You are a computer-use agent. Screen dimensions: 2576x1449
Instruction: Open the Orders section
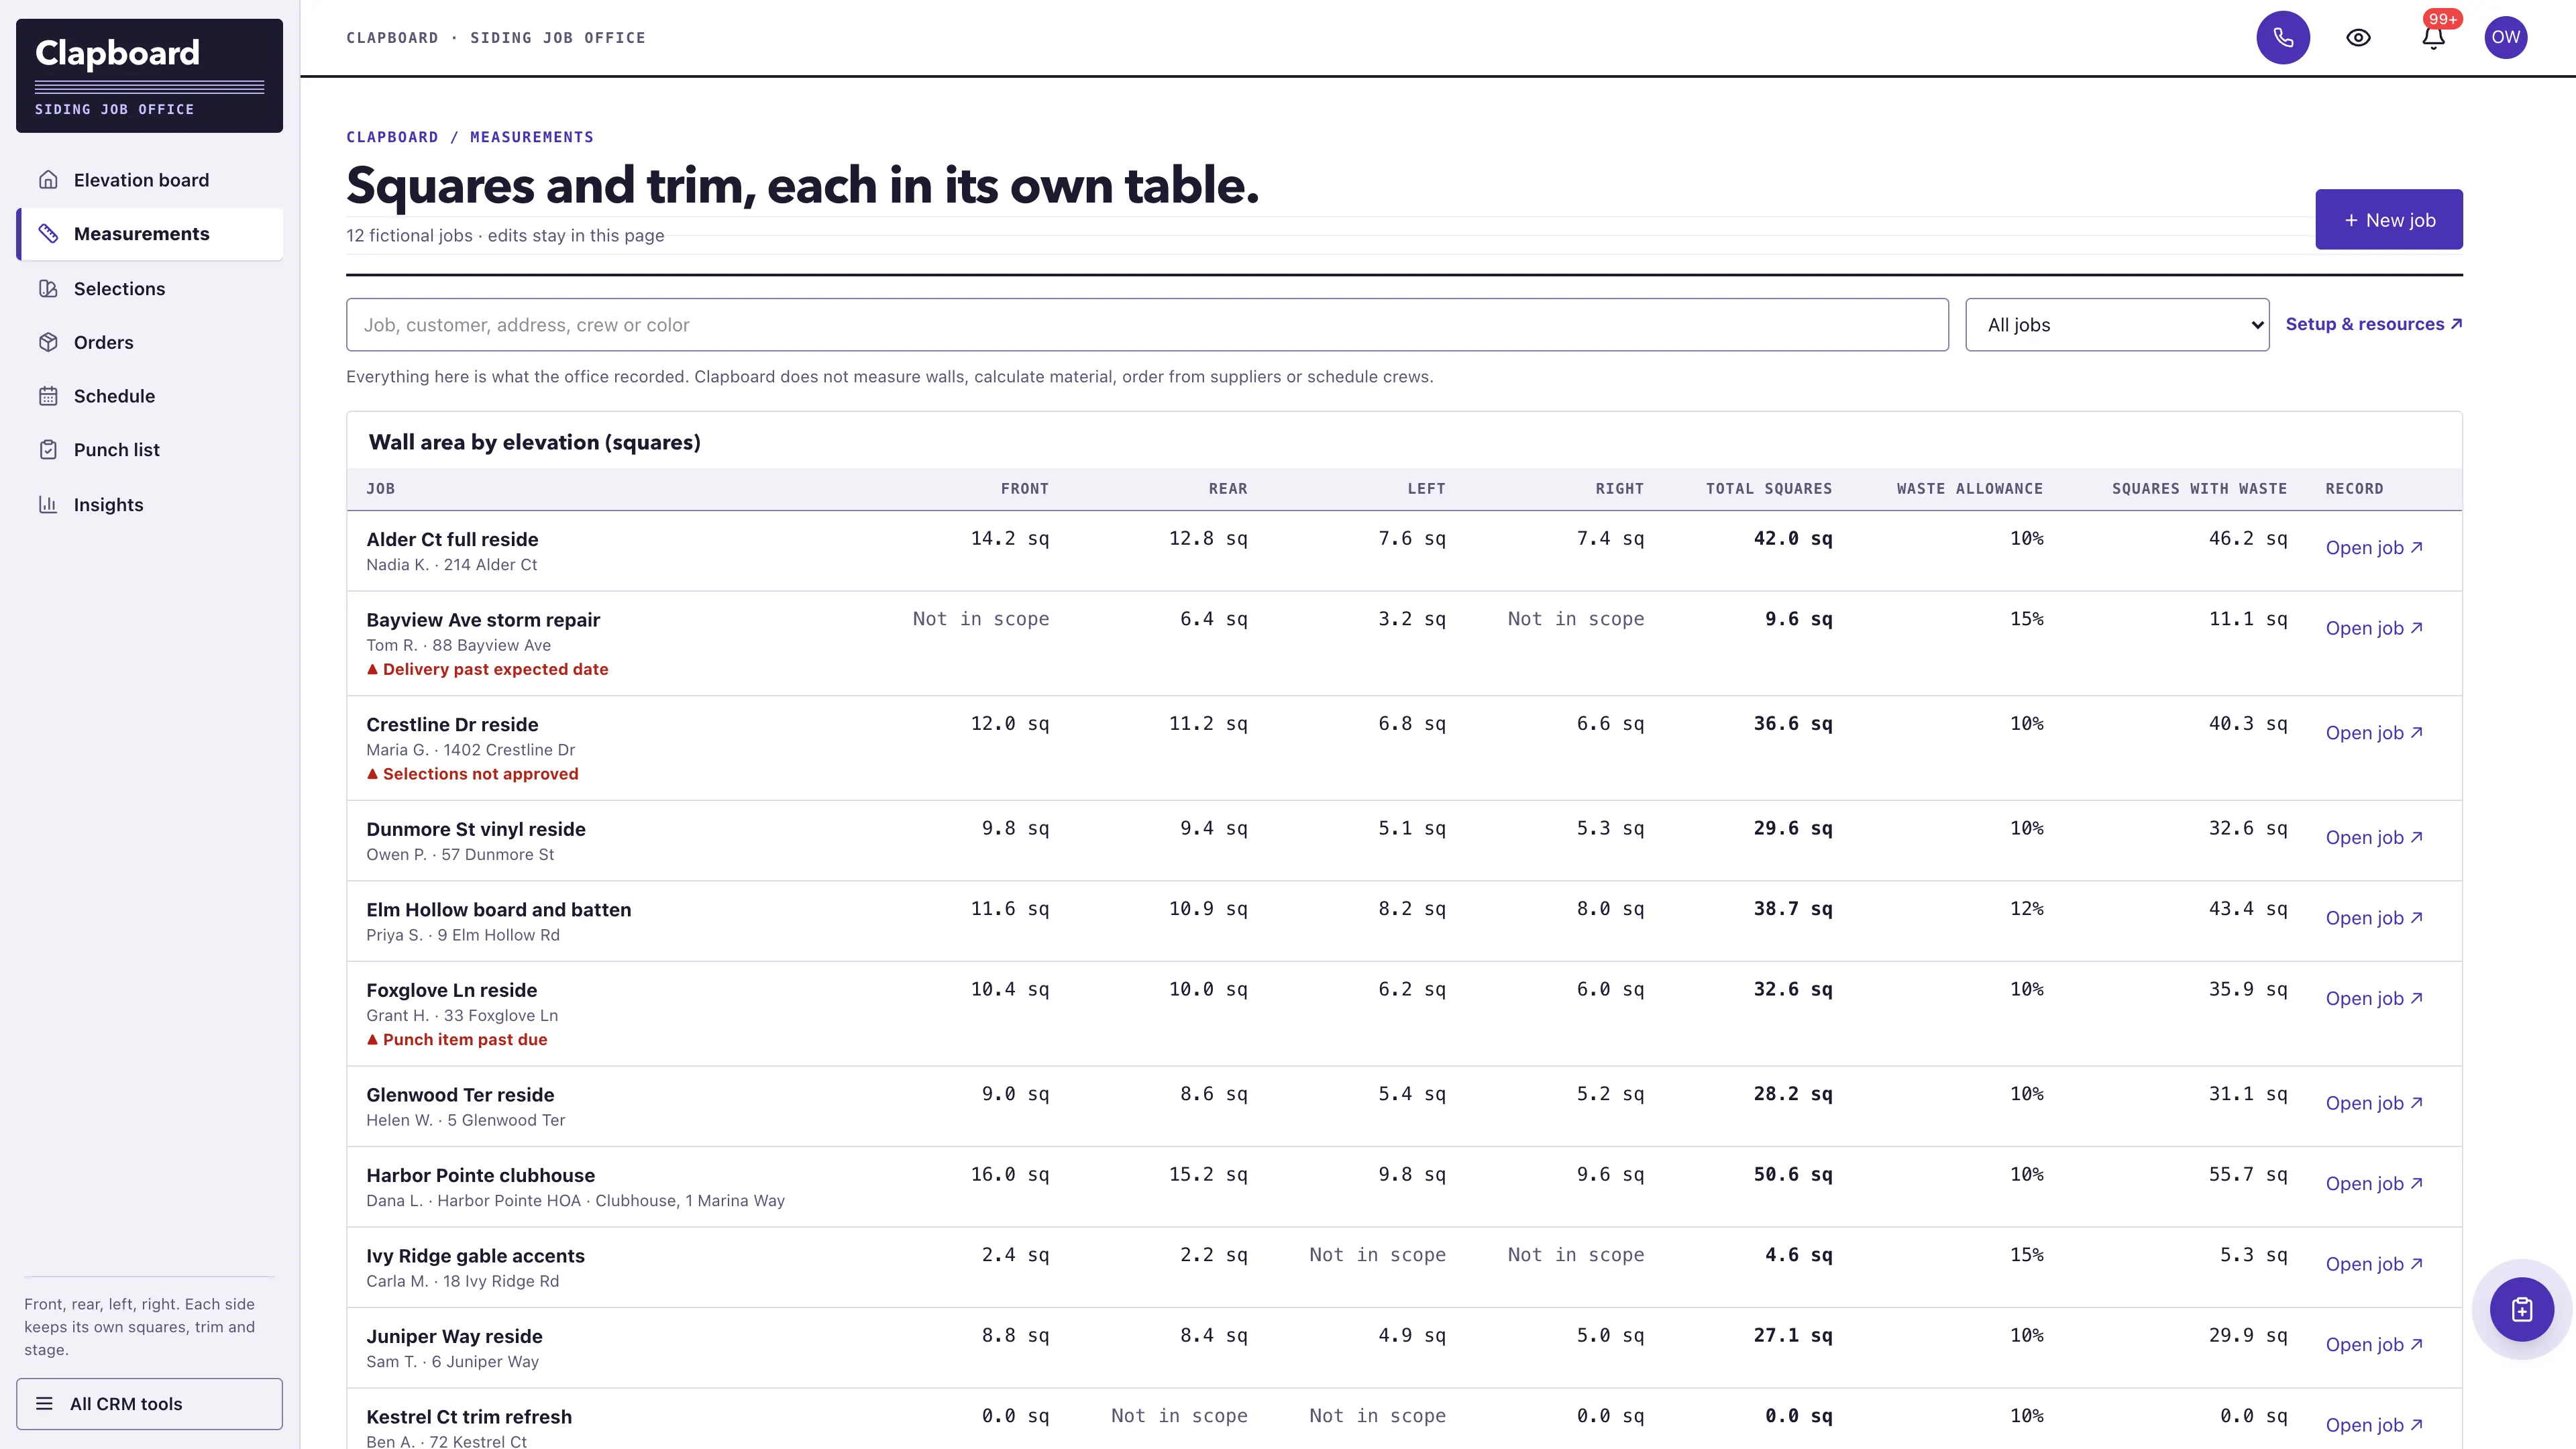(150, 342)
